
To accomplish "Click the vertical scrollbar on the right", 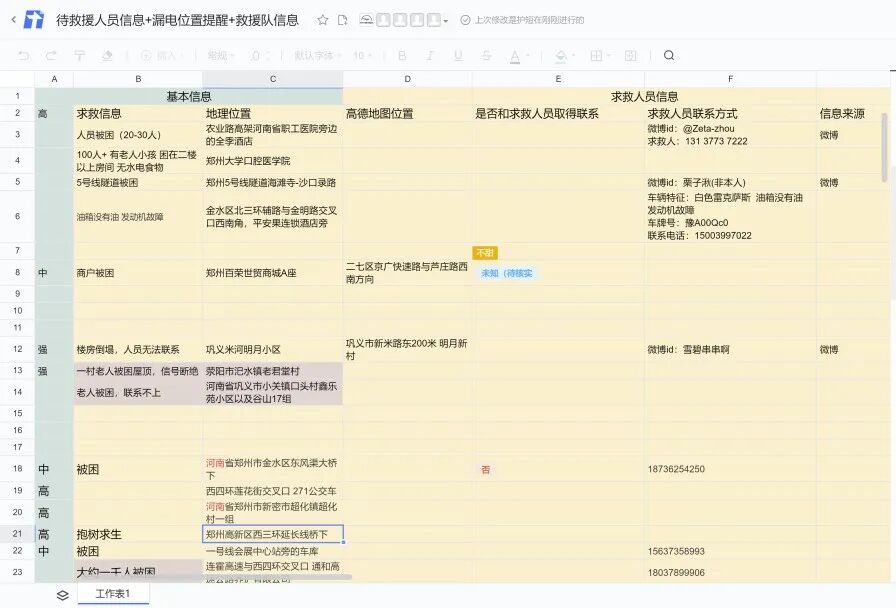I will 885,147.
